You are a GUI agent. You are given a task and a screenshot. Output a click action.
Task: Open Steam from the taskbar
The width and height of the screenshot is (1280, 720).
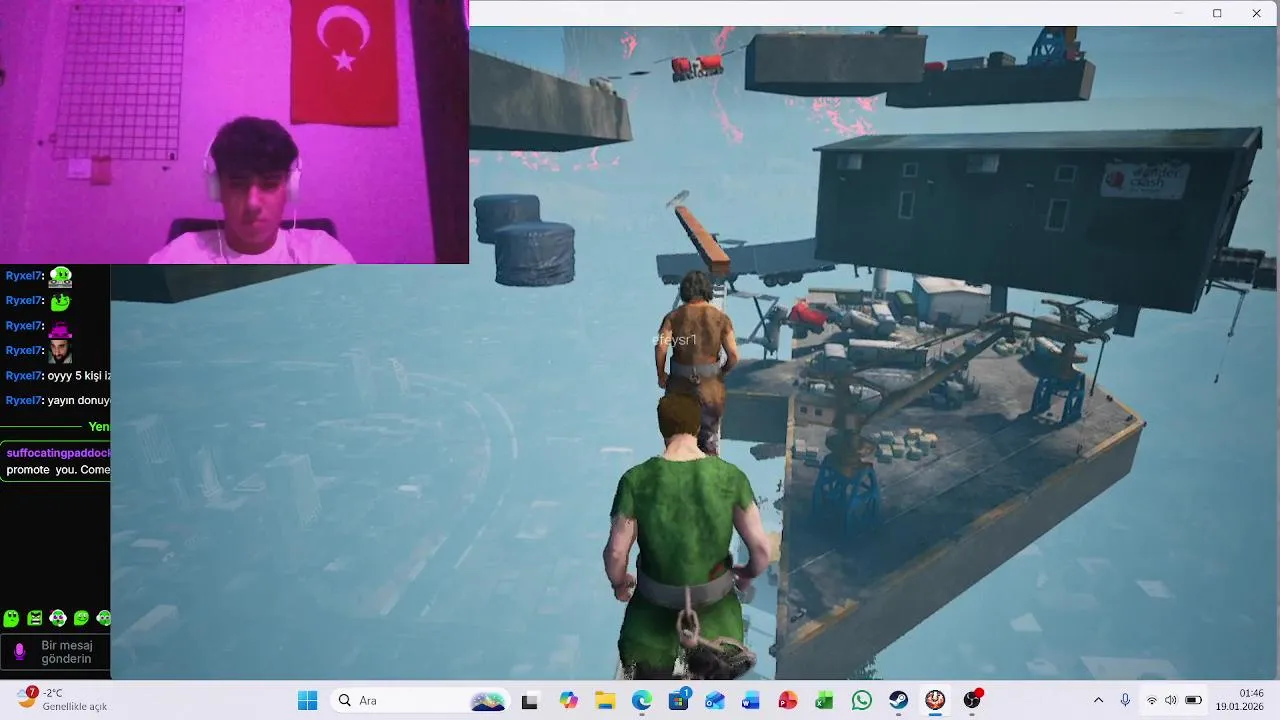[898, 700]
